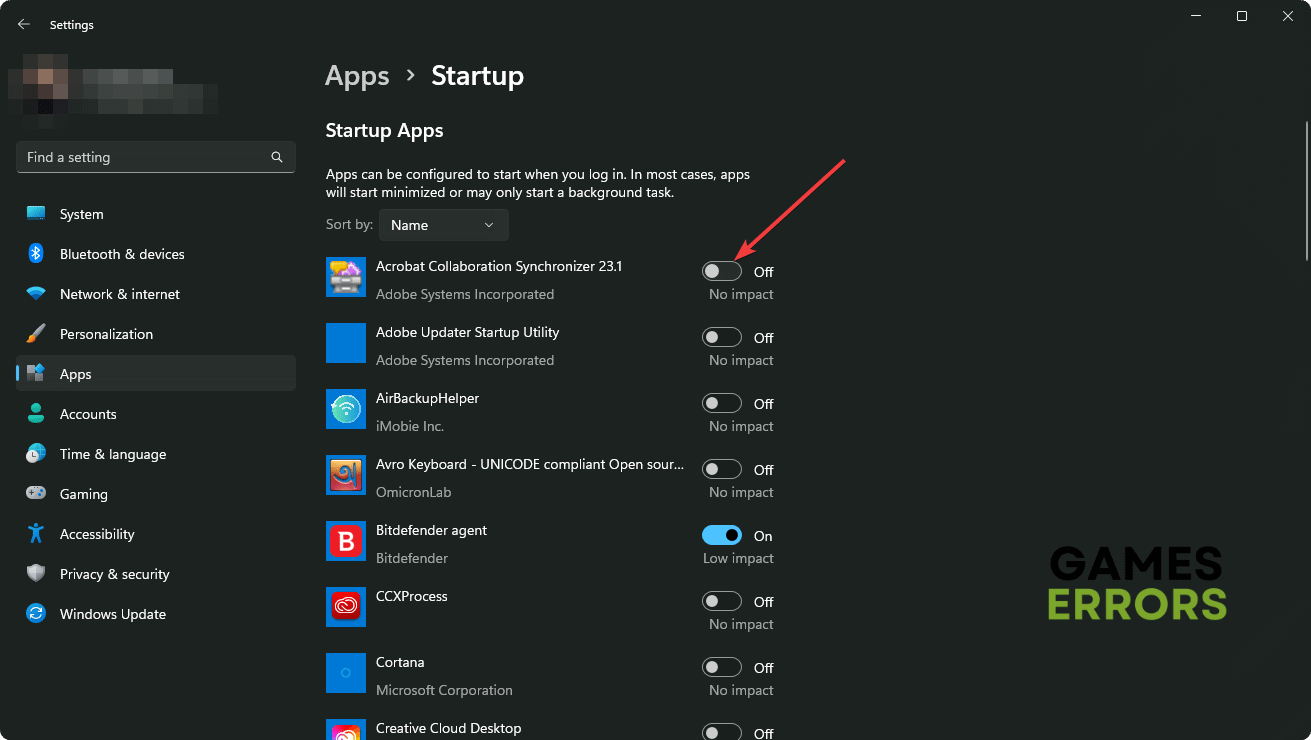The image size is (1311, 740).
Task: Select Bluetooth & devices in sidebar
Action: click(x=121, y=254)
